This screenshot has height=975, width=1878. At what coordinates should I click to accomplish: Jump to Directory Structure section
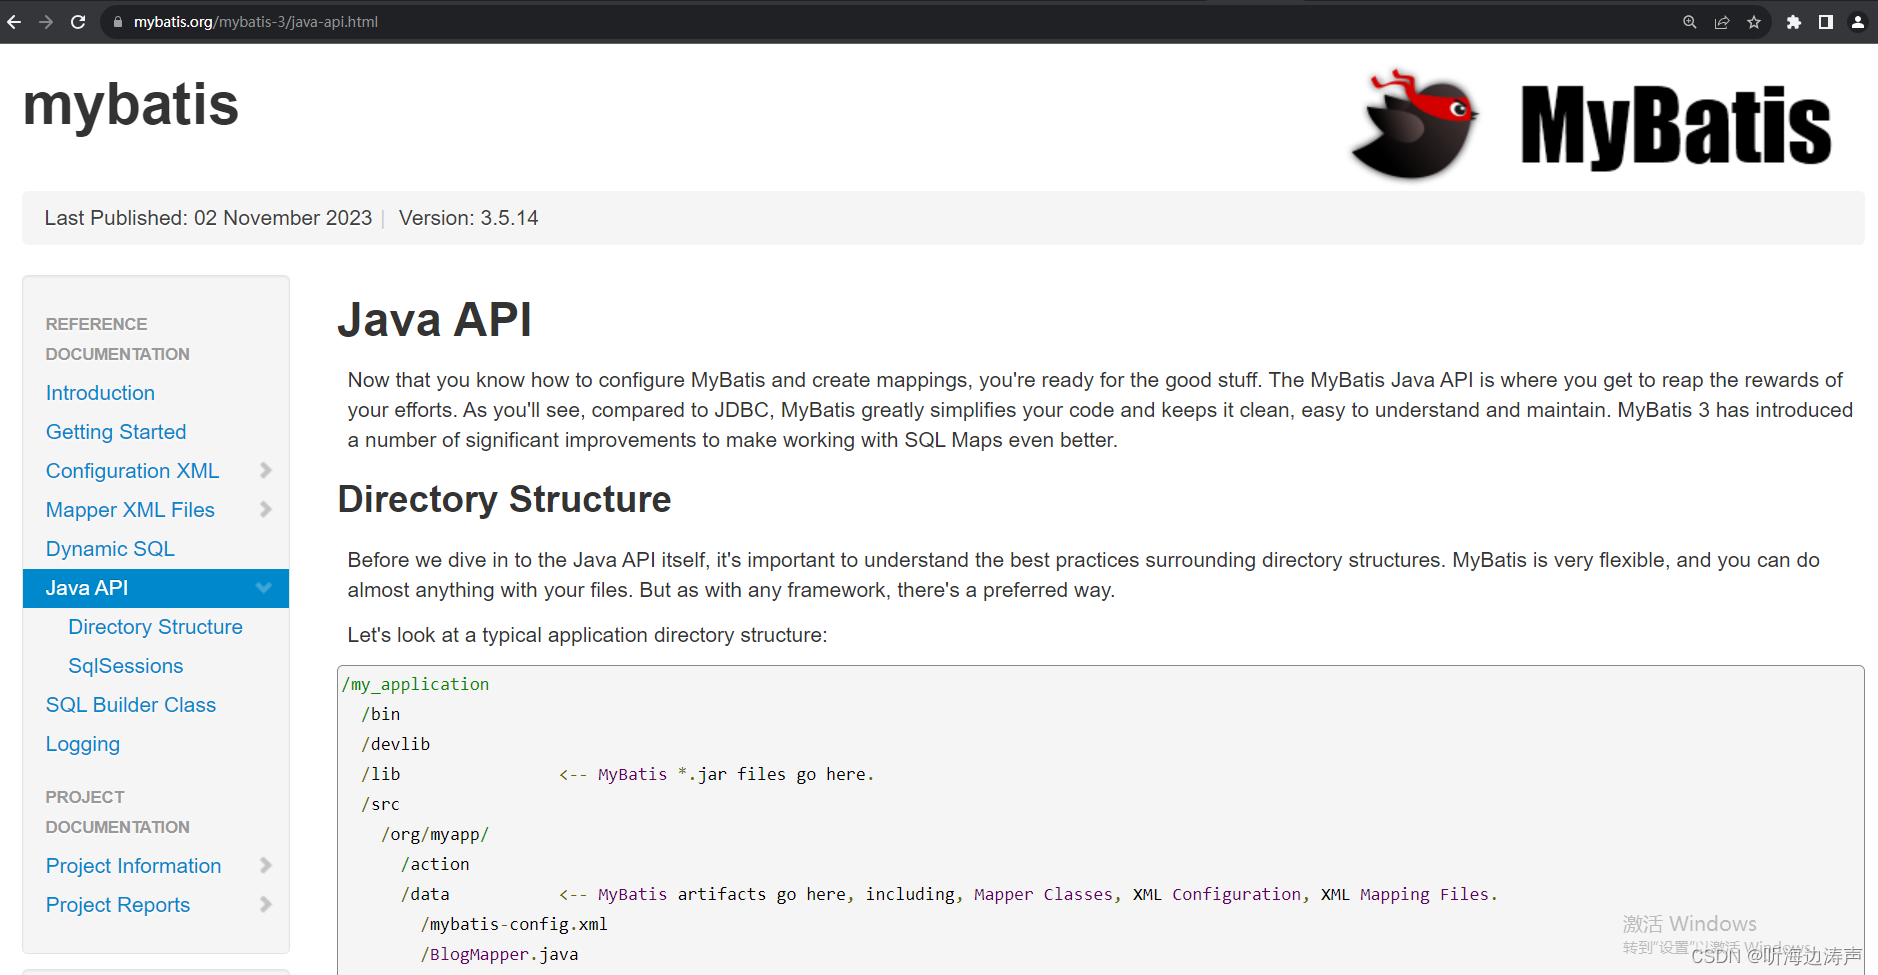click(x=155, y=627)
